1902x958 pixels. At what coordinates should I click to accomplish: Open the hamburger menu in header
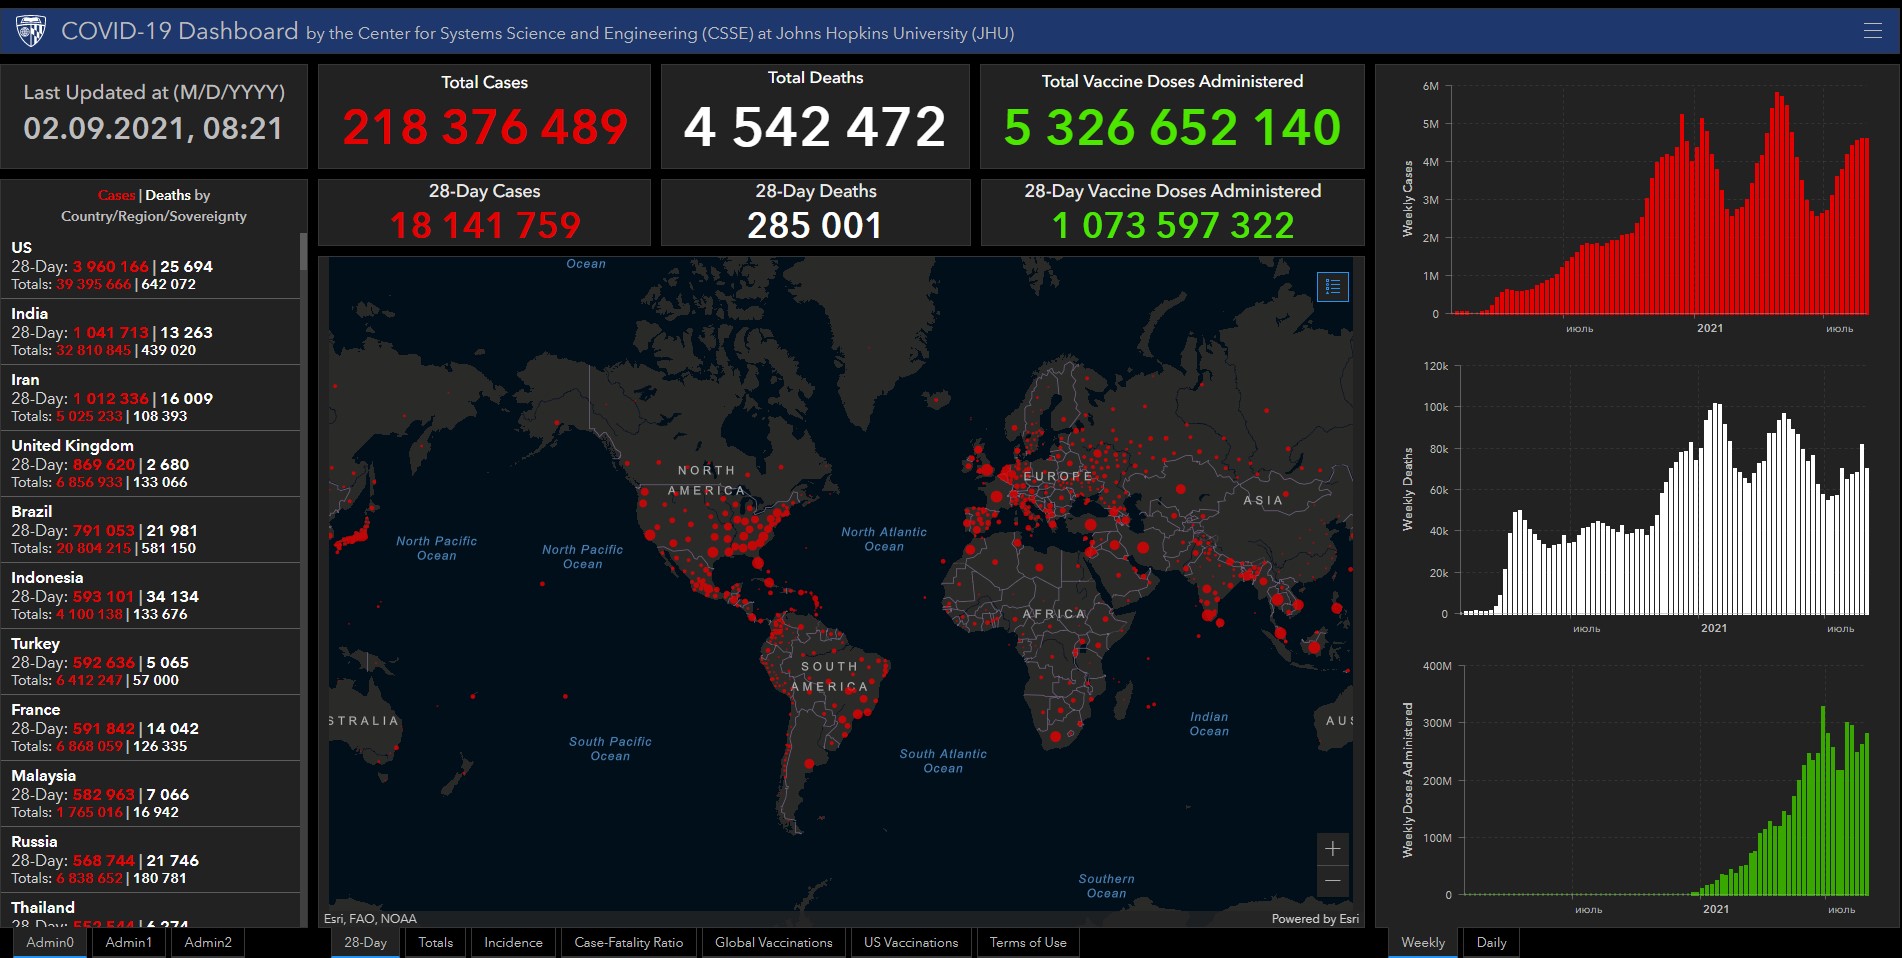(x=1872, y=31)
